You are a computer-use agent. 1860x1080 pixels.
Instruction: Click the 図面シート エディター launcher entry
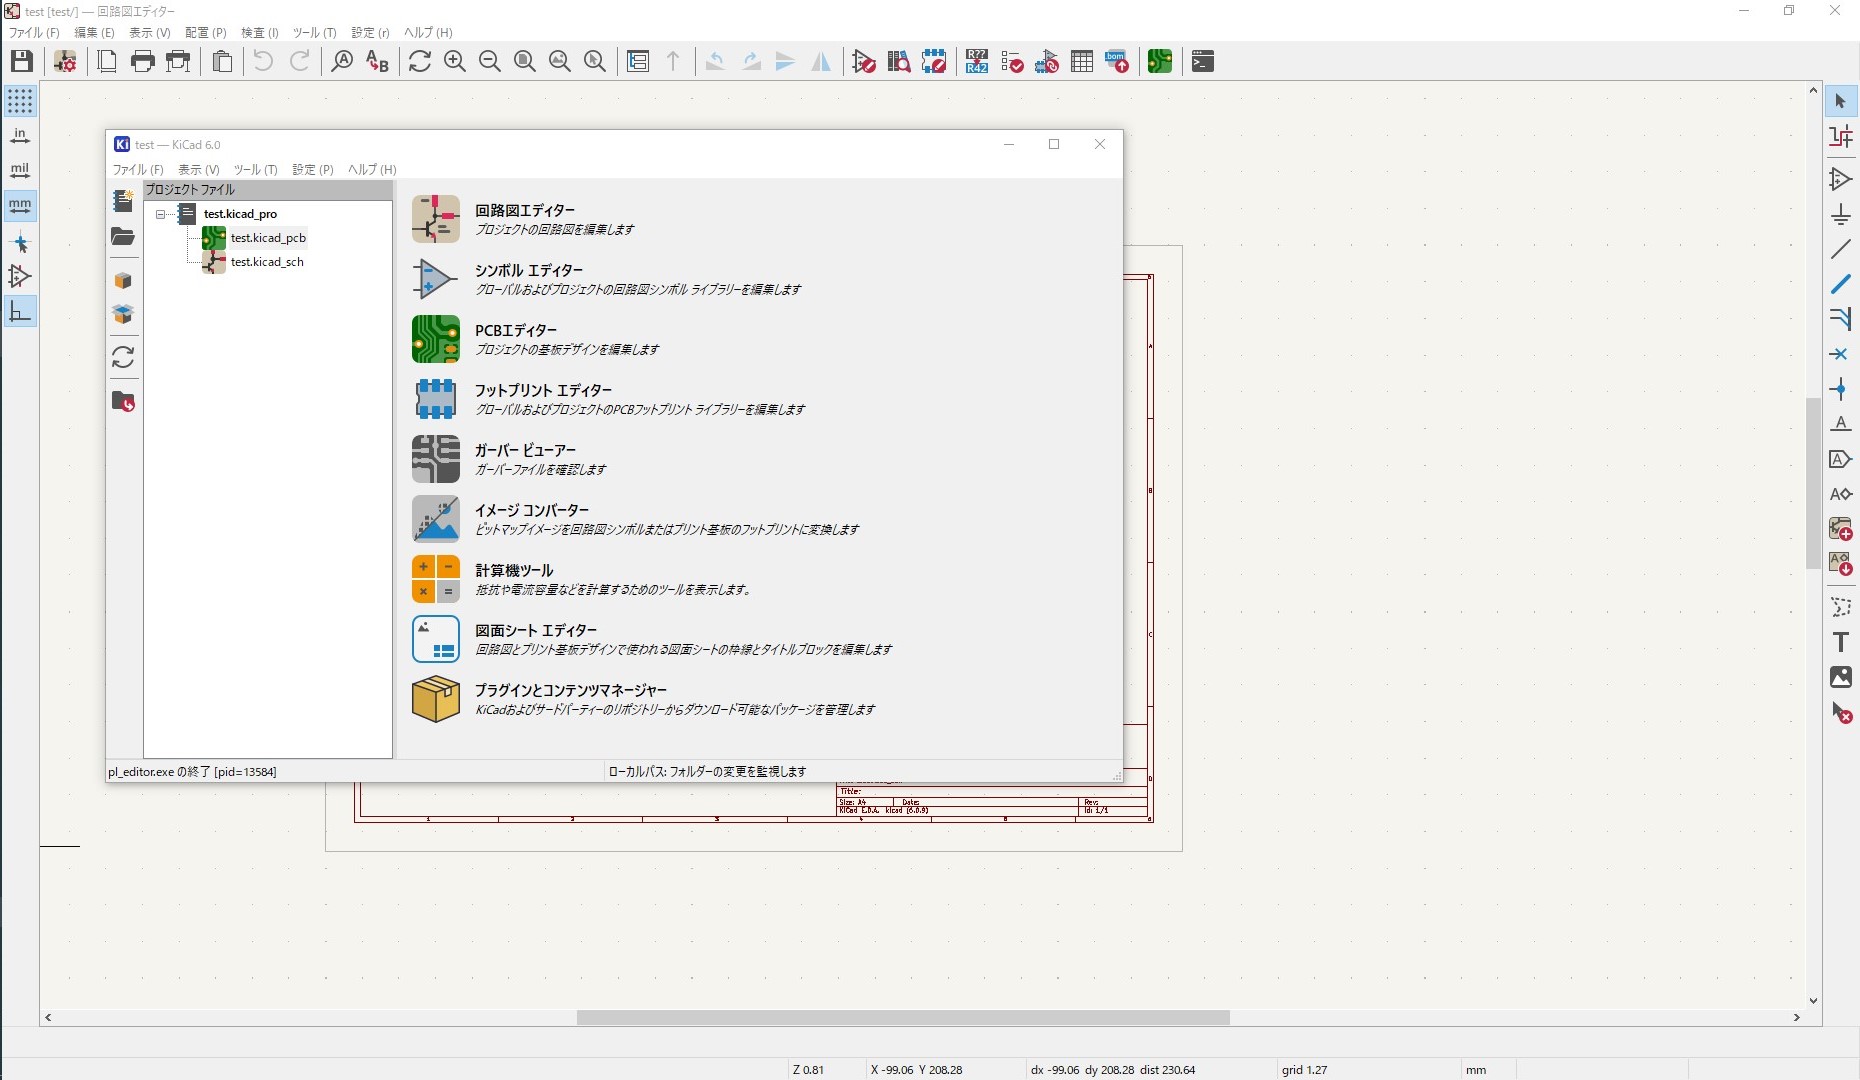[x=535, y=630]
